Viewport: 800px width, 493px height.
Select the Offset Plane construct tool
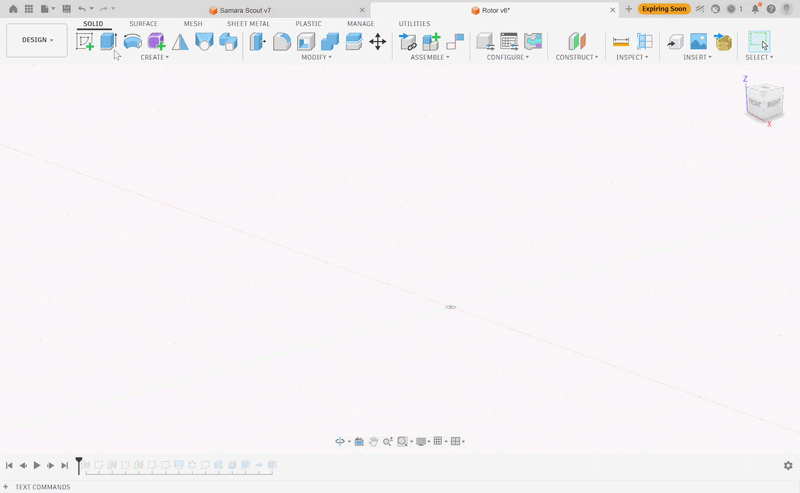click(x=577, y=41)
